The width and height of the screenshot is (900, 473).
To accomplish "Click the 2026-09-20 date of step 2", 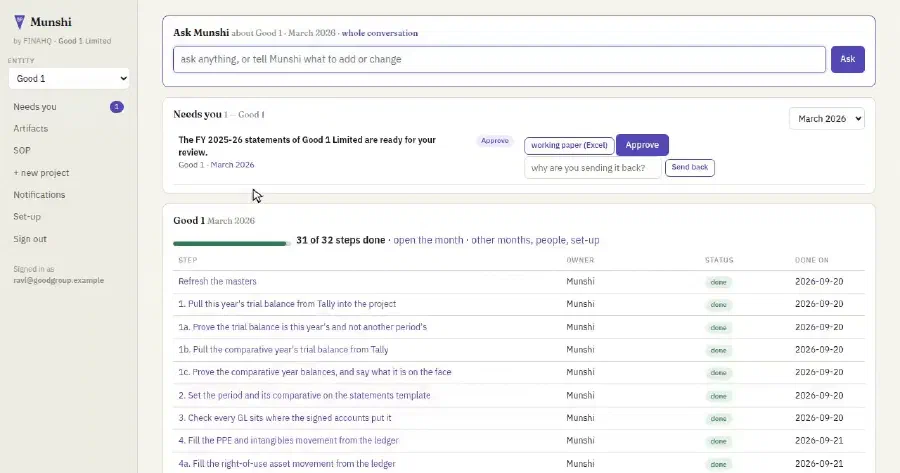I will point(819,395).
